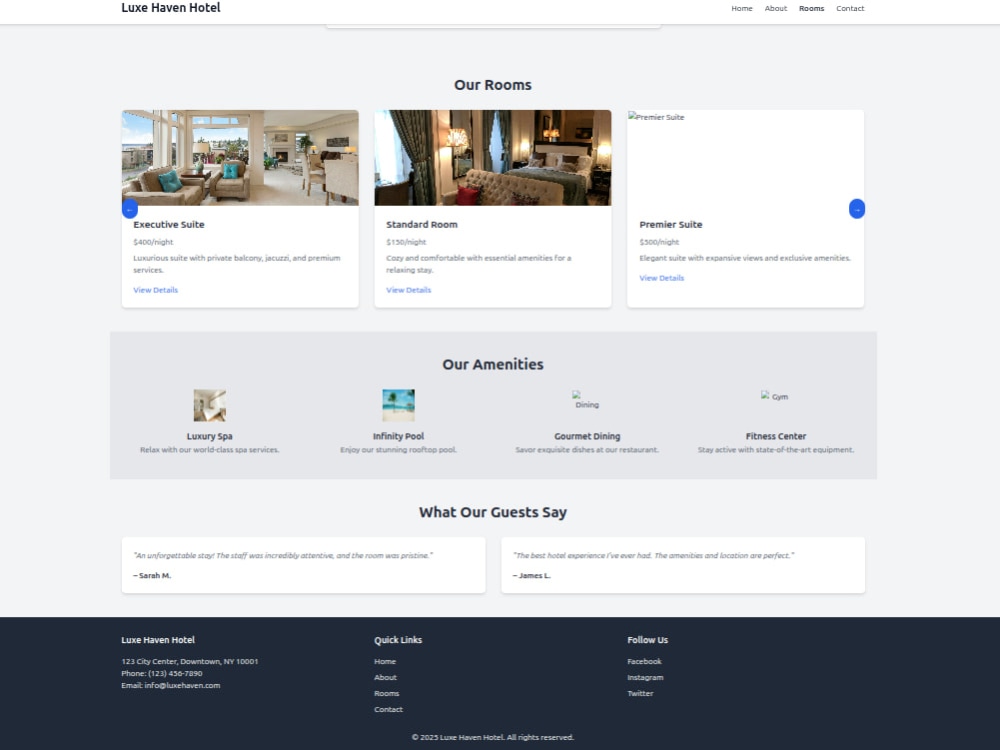Image resolution: width=1000 pixels, height=750 pixels.
Task: View details of the Premier Suite
Action: (661, 278)
